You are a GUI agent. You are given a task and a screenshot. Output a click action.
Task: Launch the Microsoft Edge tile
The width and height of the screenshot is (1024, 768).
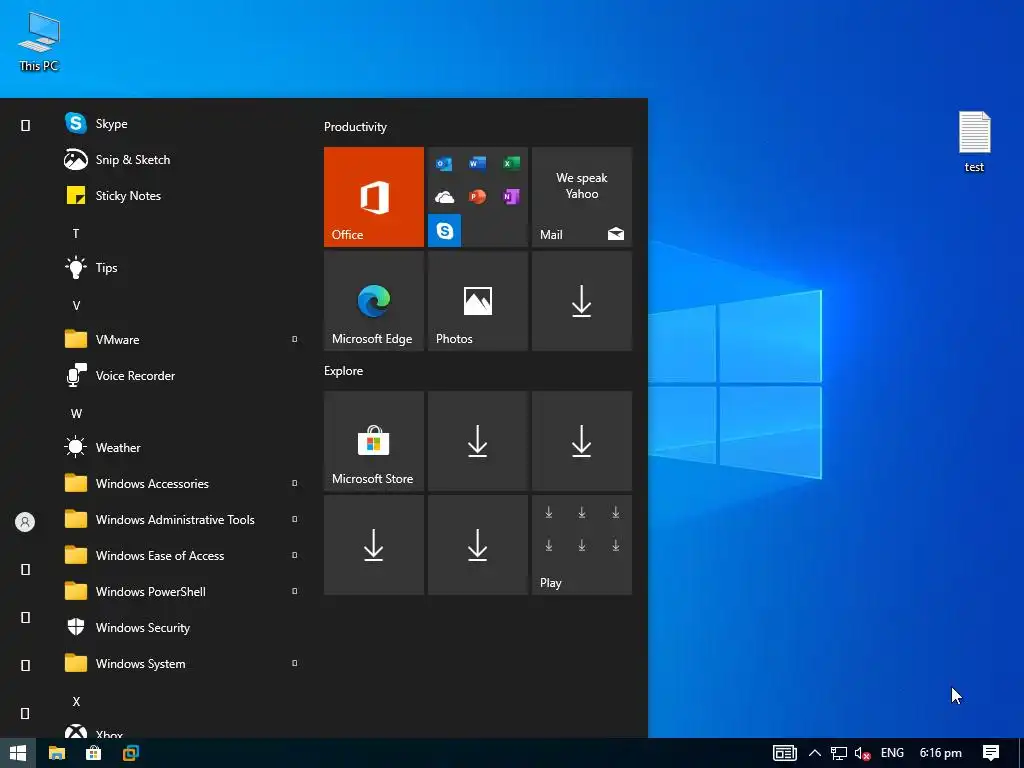click(x=374, y=301)
